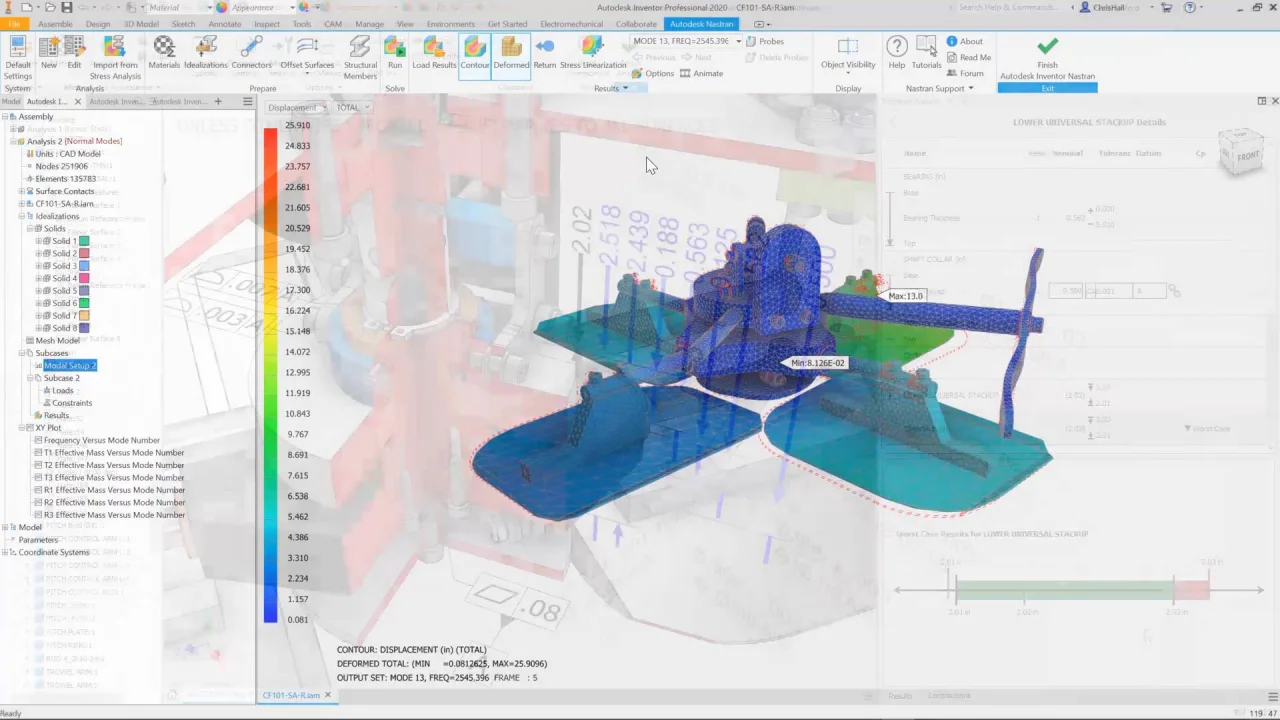The image size is (1280, 720).
Task: Click Load Results icon
Action: [x=434, y=53]
